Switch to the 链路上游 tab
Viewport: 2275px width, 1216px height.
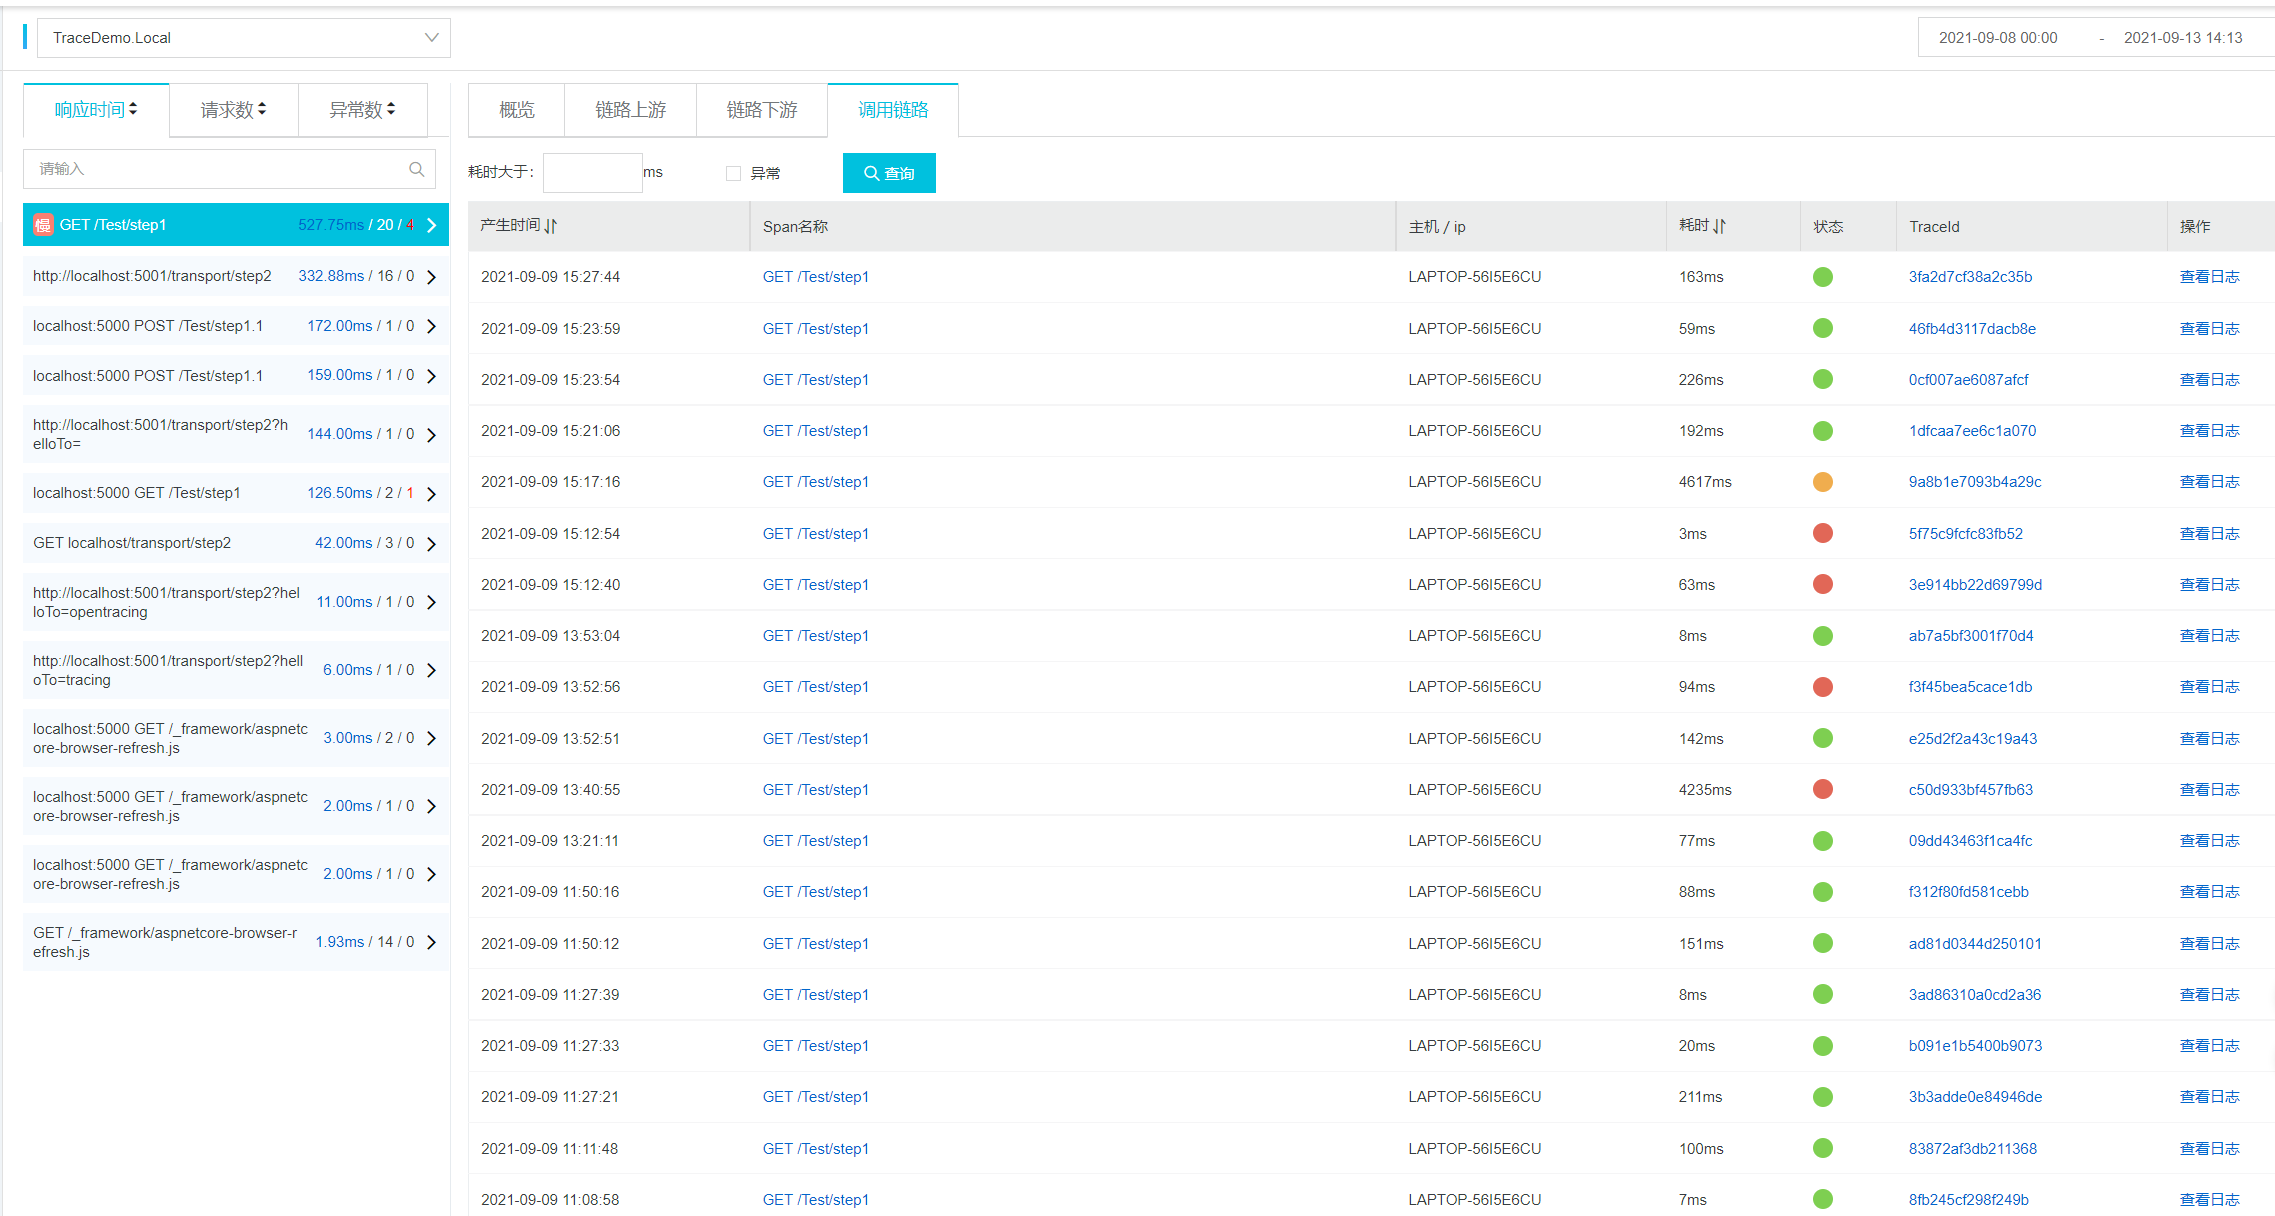[x=630, y=110]
